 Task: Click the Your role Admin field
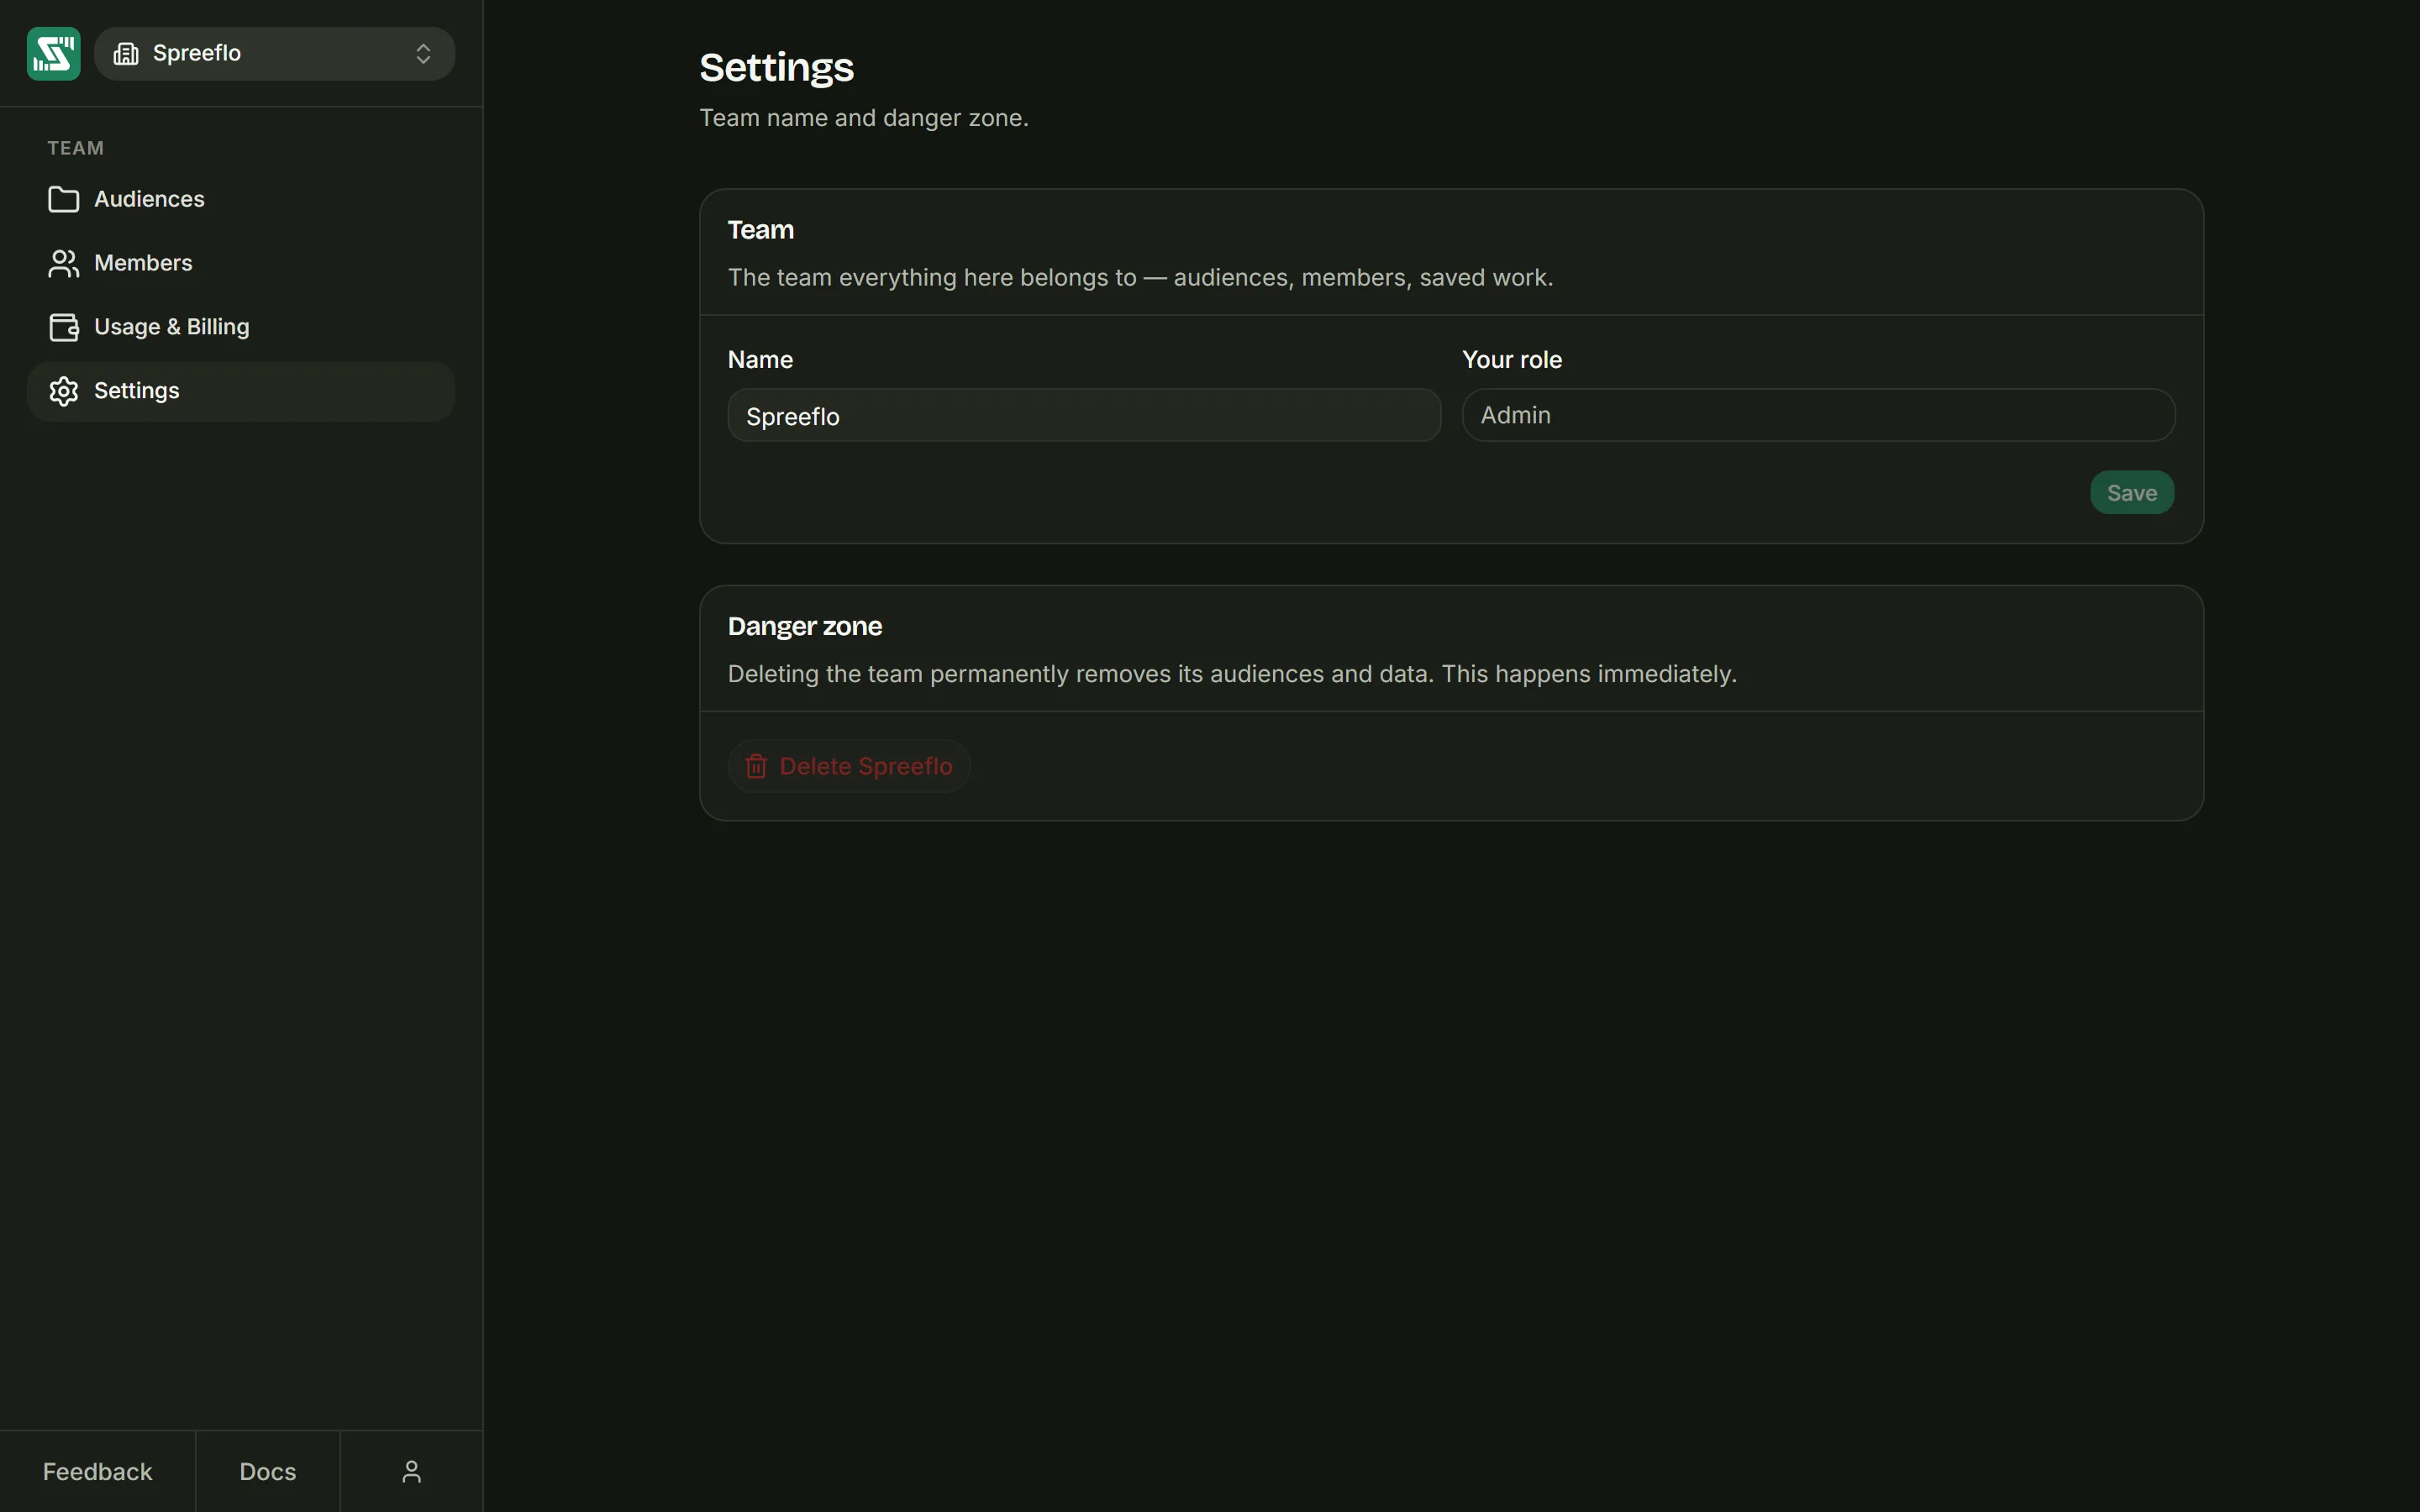[1818, 415]
